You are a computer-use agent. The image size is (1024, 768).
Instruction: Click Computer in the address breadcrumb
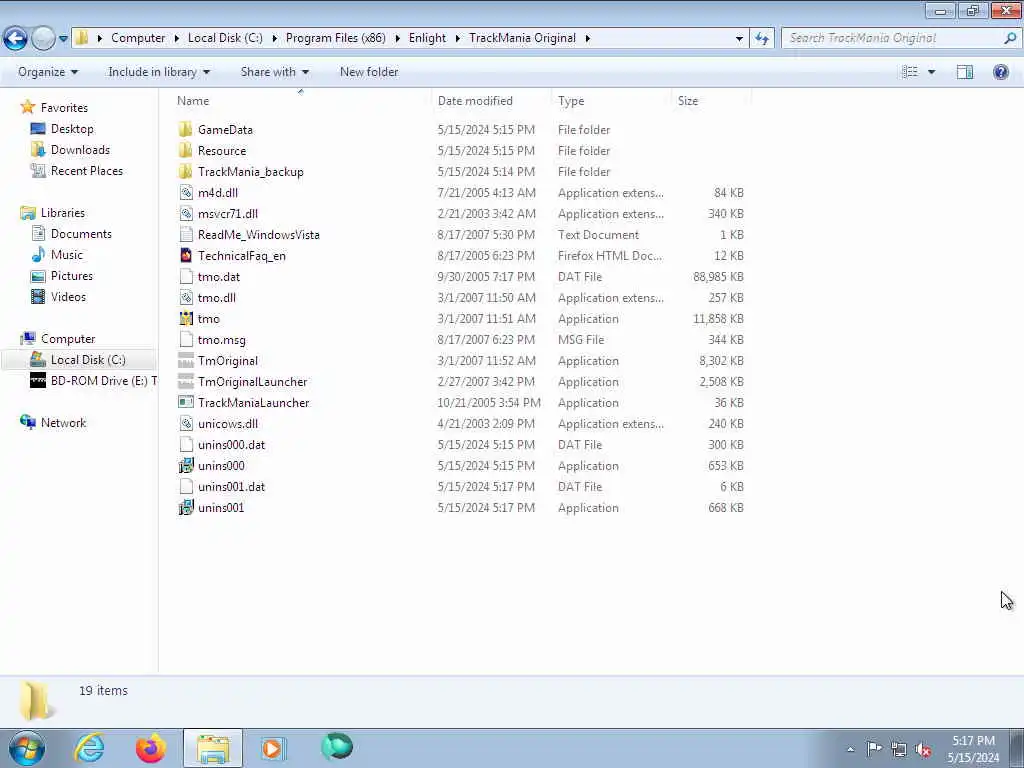pos(138,38)
